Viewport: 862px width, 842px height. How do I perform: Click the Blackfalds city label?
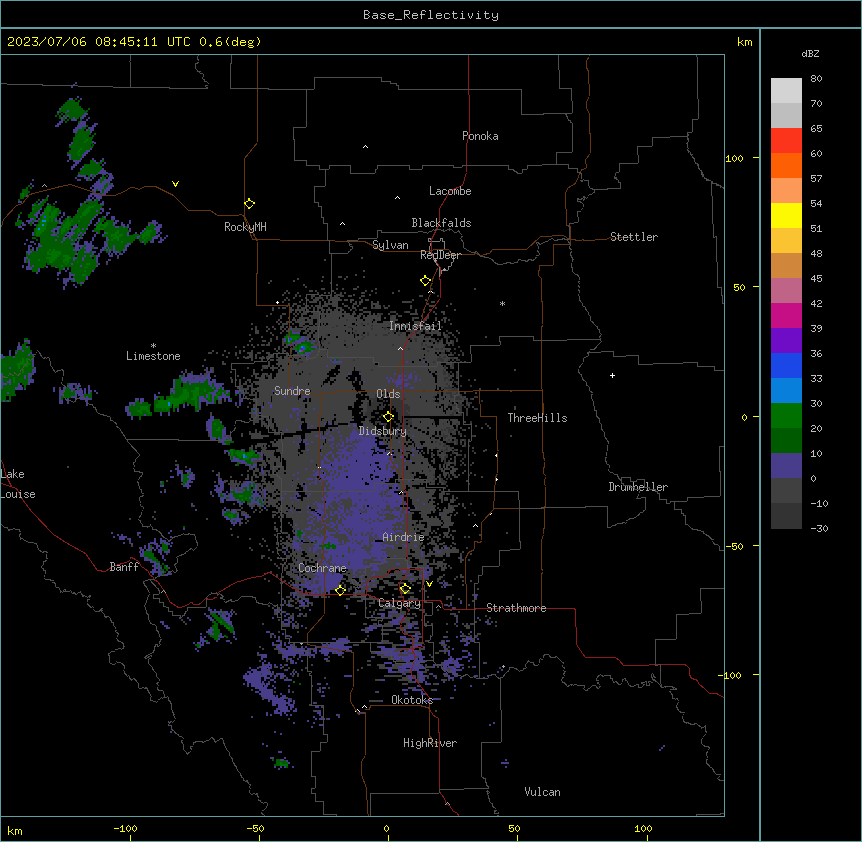point(441,223)
